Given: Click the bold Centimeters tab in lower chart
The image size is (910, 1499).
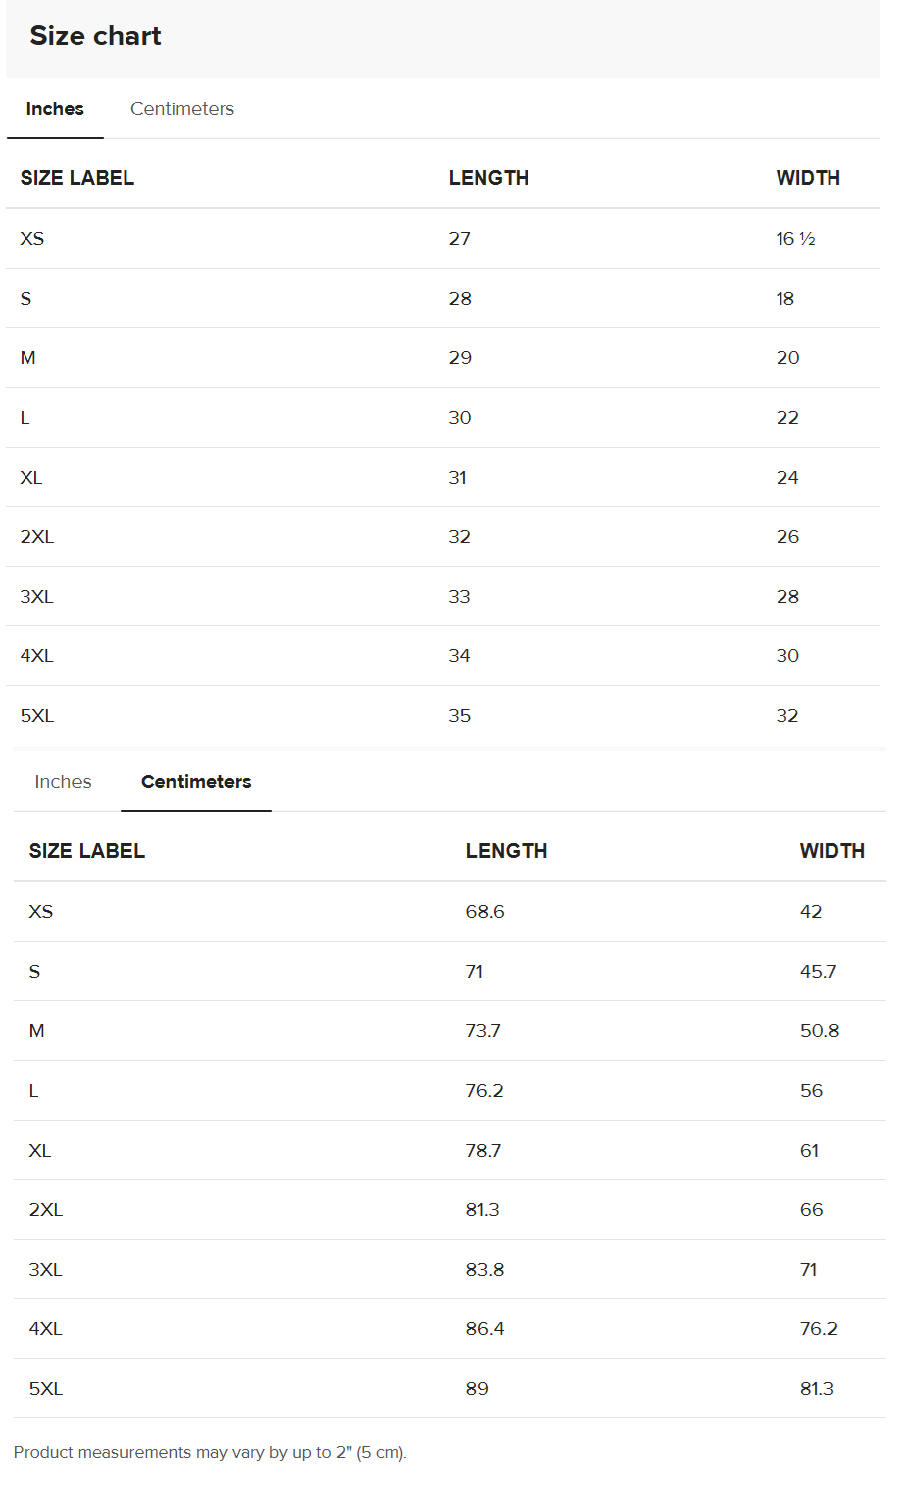Looking at the screenshot, I should tap(196, 782).
